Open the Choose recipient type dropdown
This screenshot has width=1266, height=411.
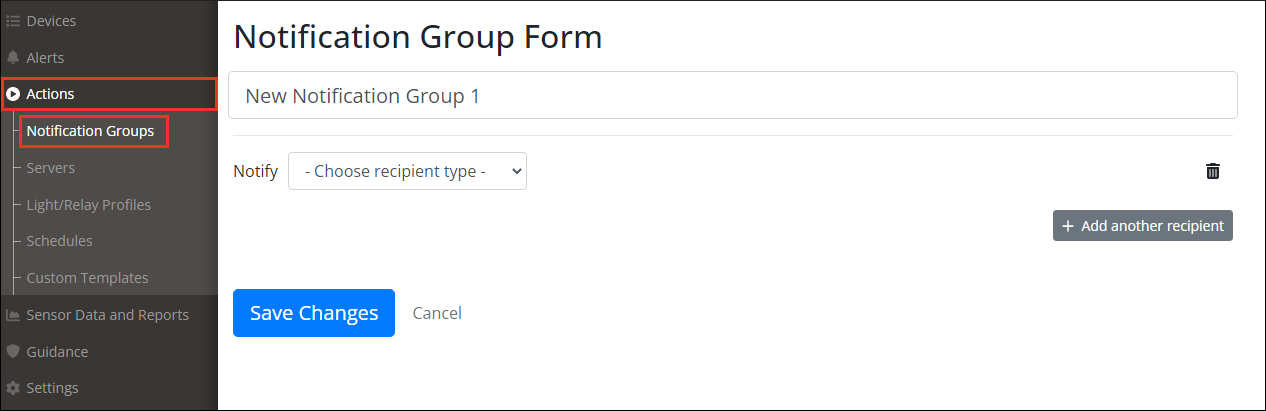[407, 171]
